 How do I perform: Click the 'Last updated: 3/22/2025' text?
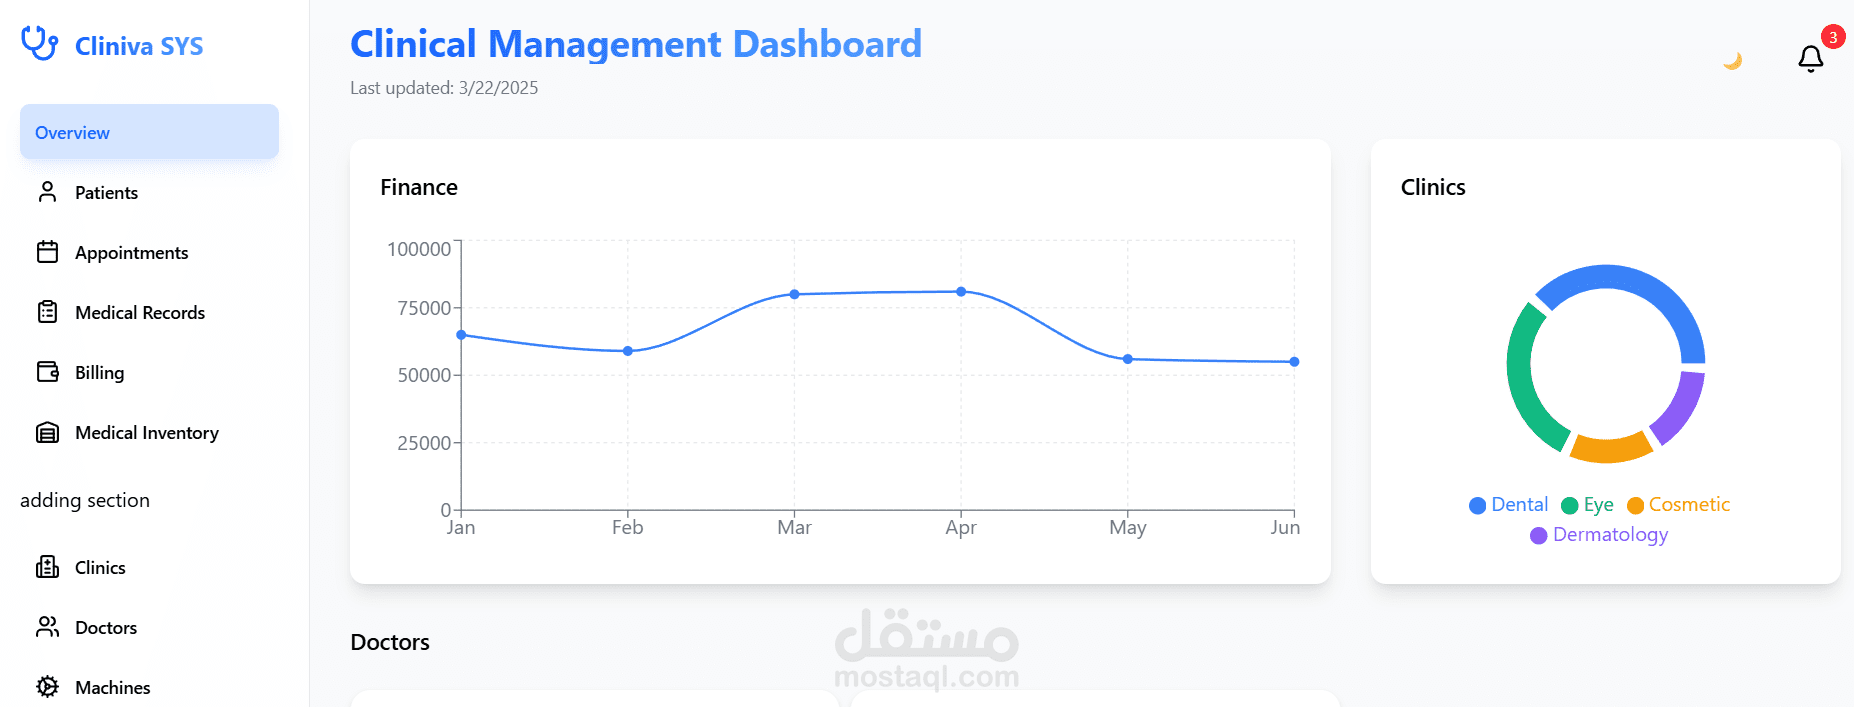click(x=444, y=88)
